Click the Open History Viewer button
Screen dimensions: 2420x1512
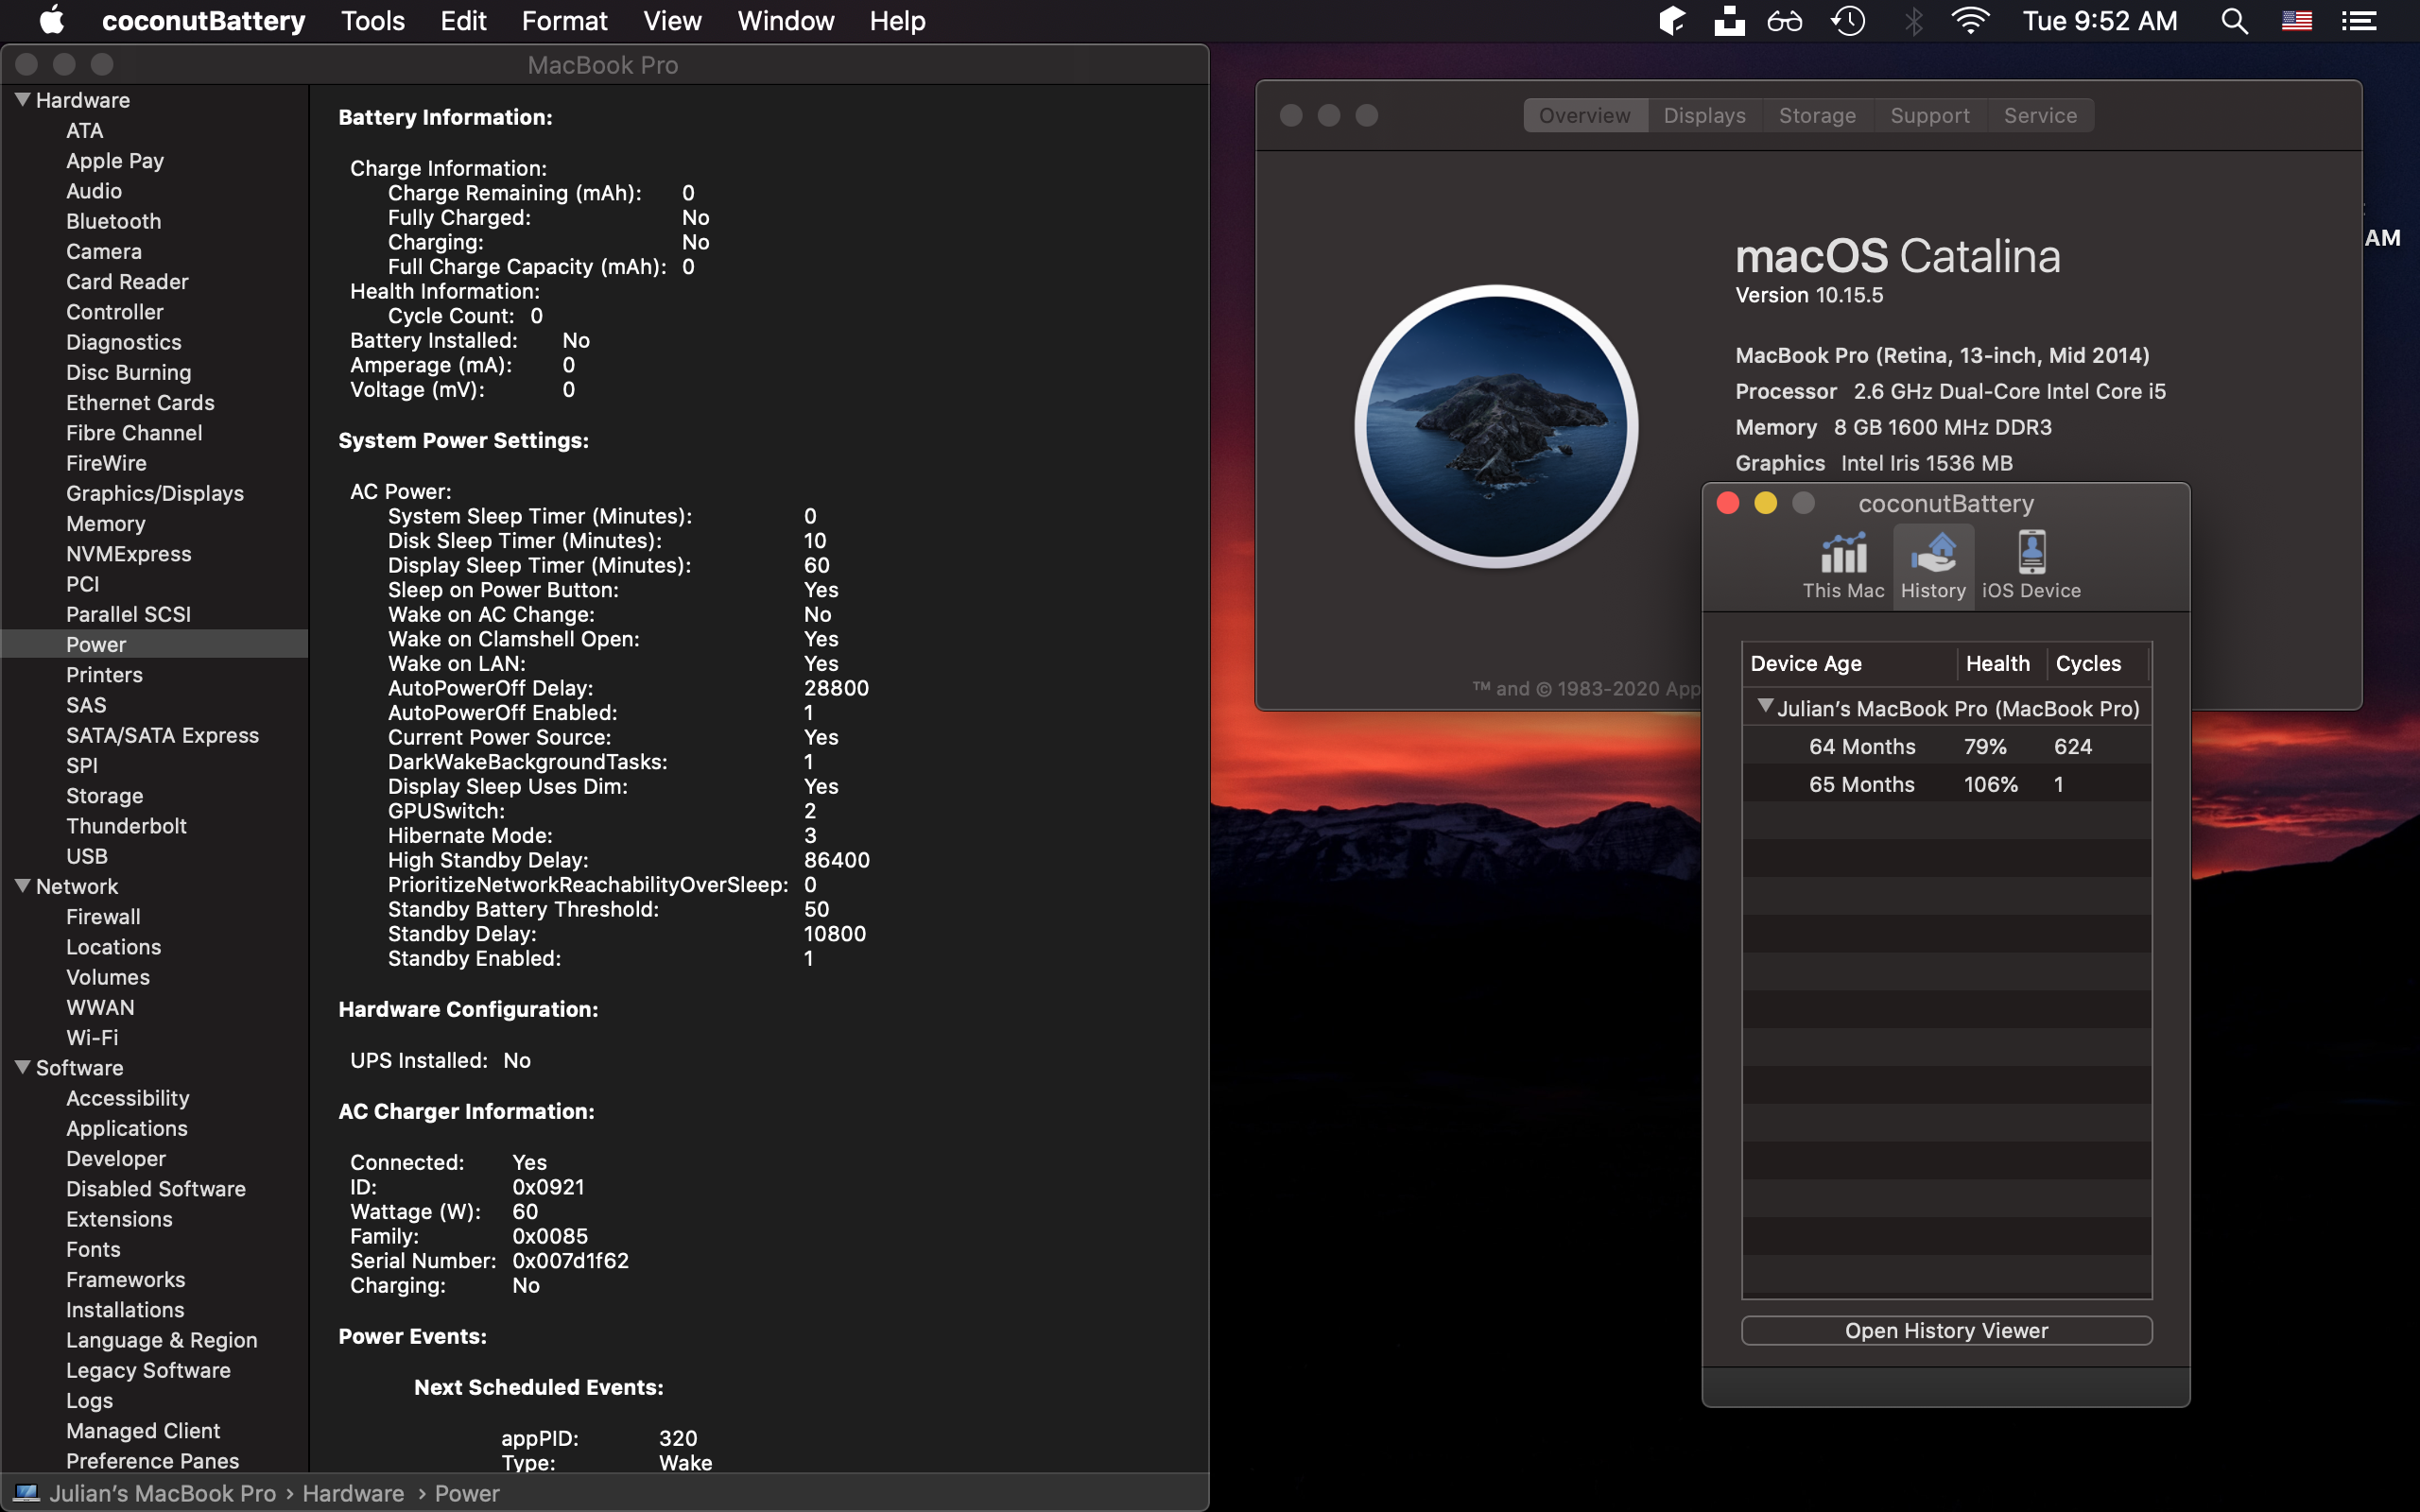[x=1946, y=1330]
